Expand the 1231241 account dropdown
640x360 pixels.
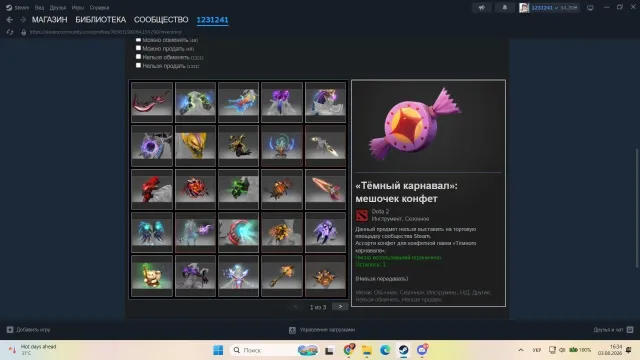coord(549,8)
